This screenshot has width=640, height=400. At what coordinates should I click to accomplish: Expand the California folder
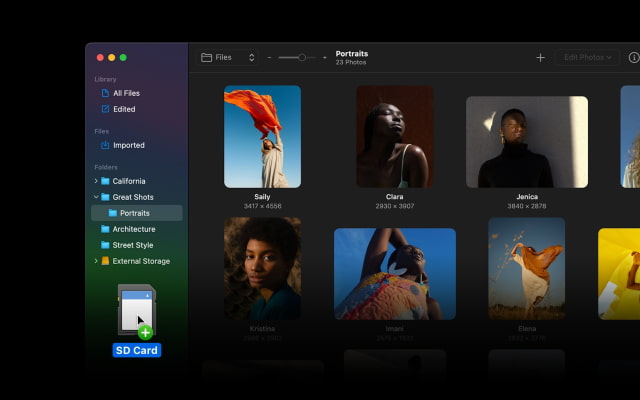click(x=96, y=181)
